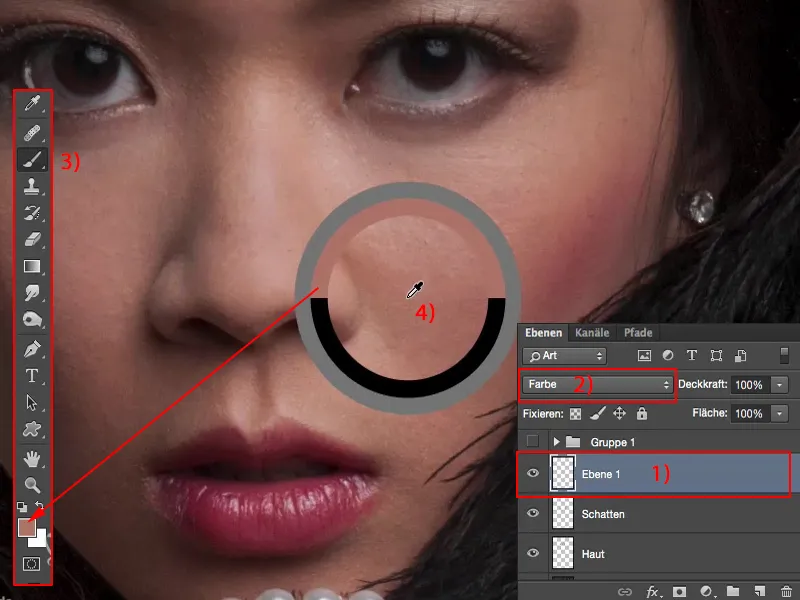800x600 pixels.
Task: Filter layers by type layers icon
Action: [x=692, y=356]
